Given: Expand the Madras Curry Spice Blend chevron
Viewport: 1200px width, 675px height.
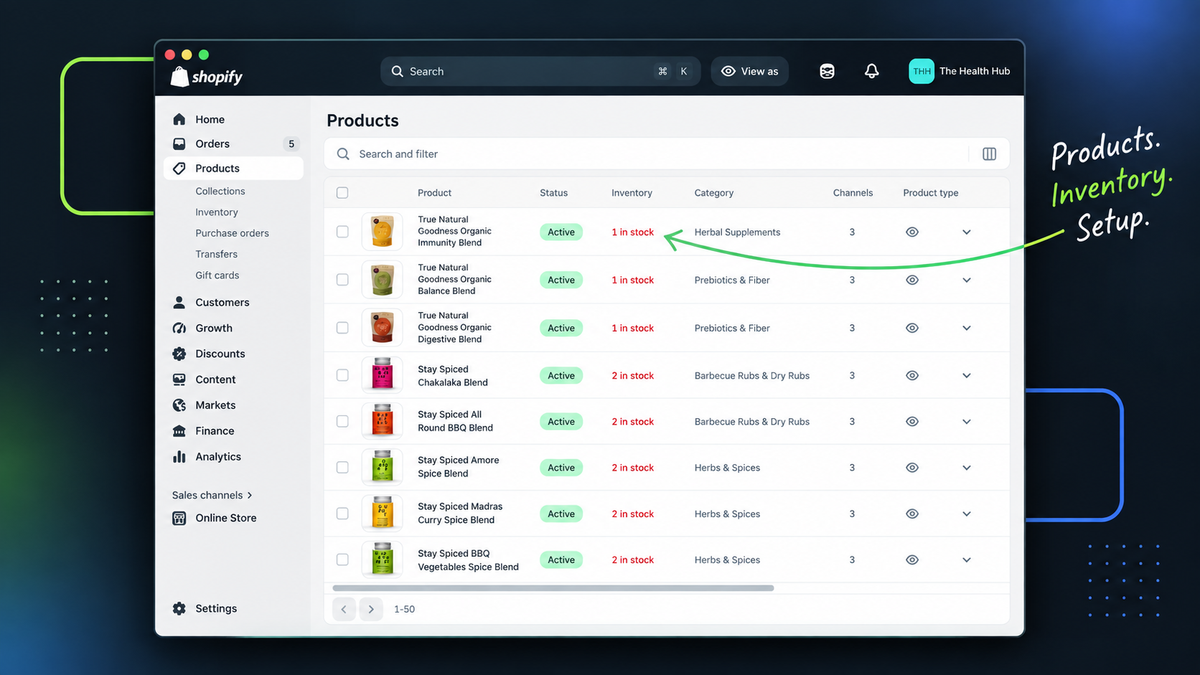Looking at the screenshot, I should (966, 514).
